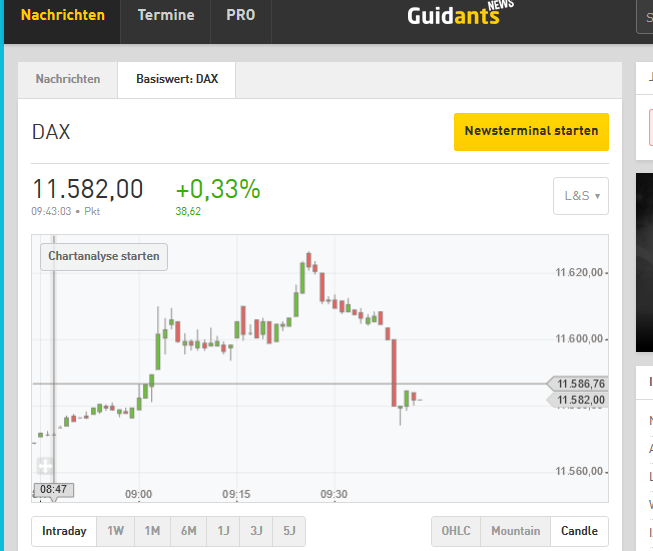653x551 pixels.
Task: Click the 08:47 time marker on the chart axis
Action: (x=54, y=489)
